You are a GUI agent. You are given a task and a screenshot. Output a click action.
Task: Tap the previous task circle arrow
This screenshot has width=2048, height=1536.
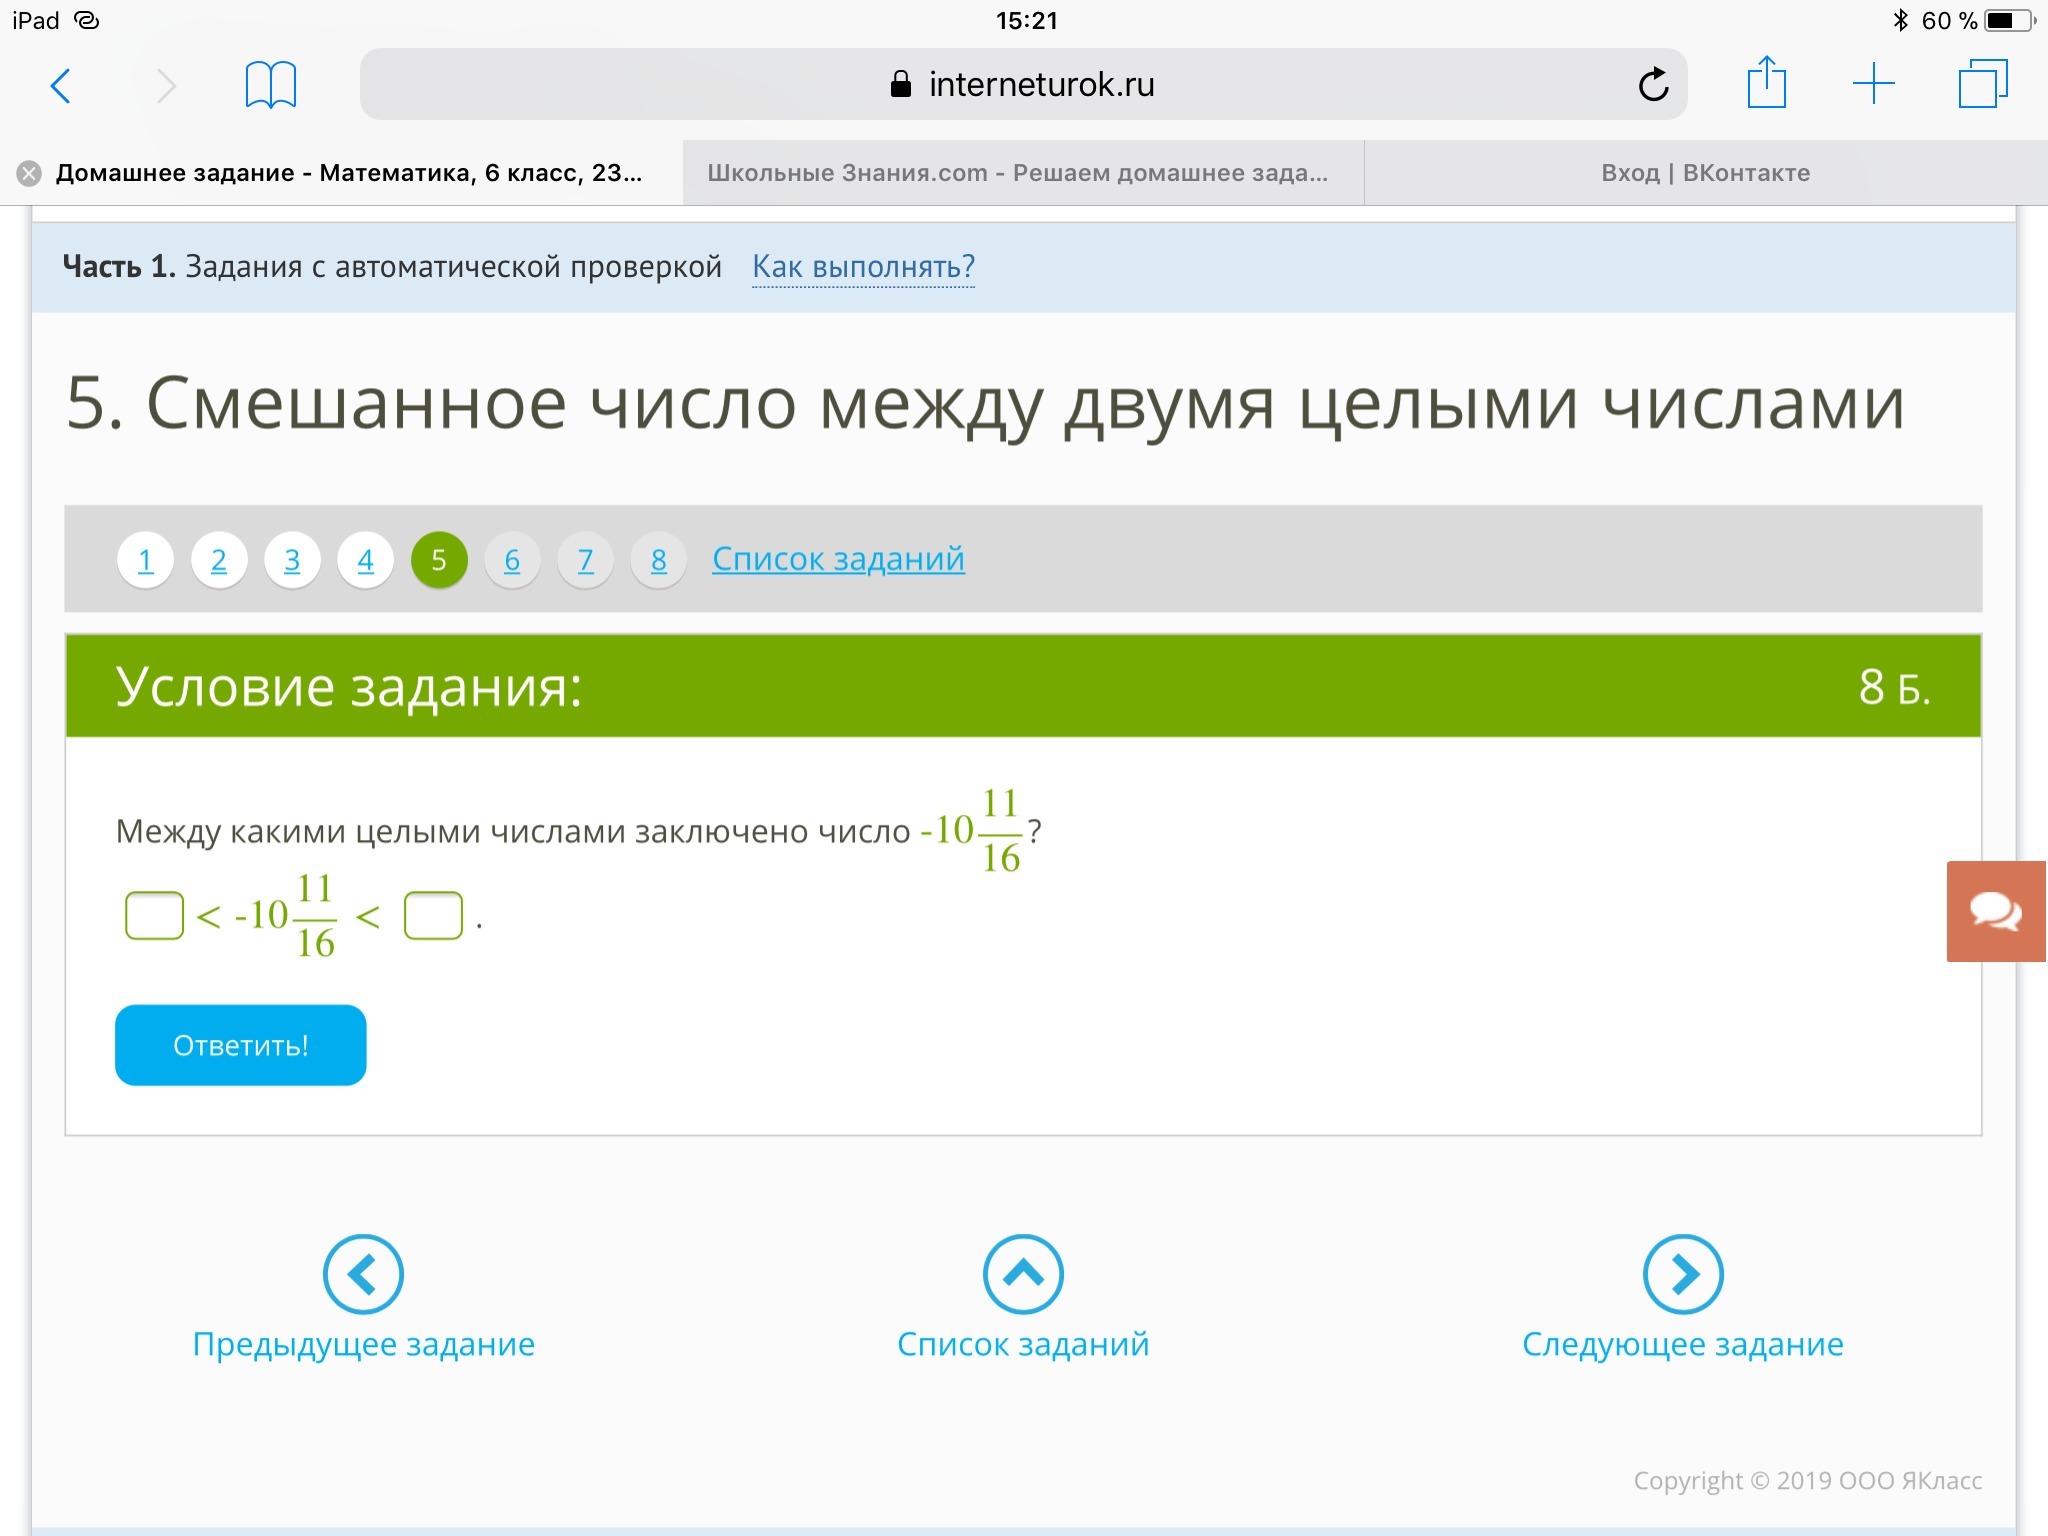coord(363,1274)
